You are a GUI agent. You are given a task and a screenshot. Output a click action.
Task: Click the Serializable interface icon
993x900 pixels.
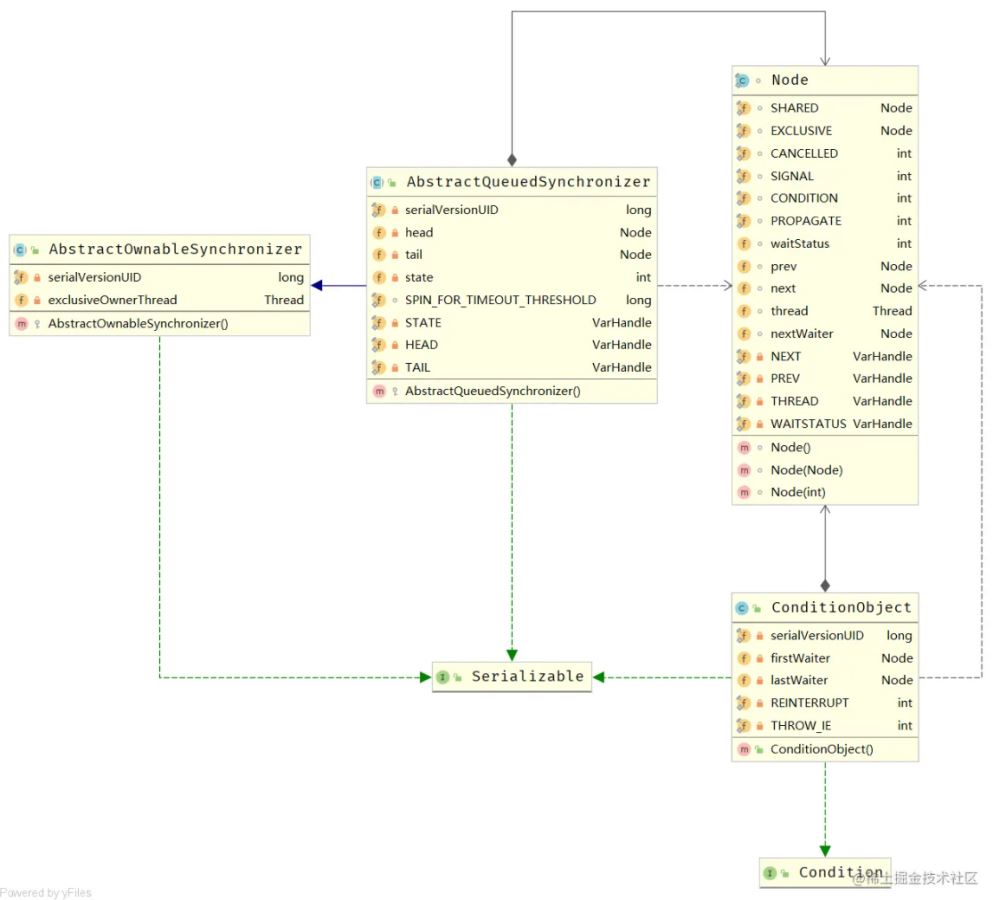(x=443, y=677)
